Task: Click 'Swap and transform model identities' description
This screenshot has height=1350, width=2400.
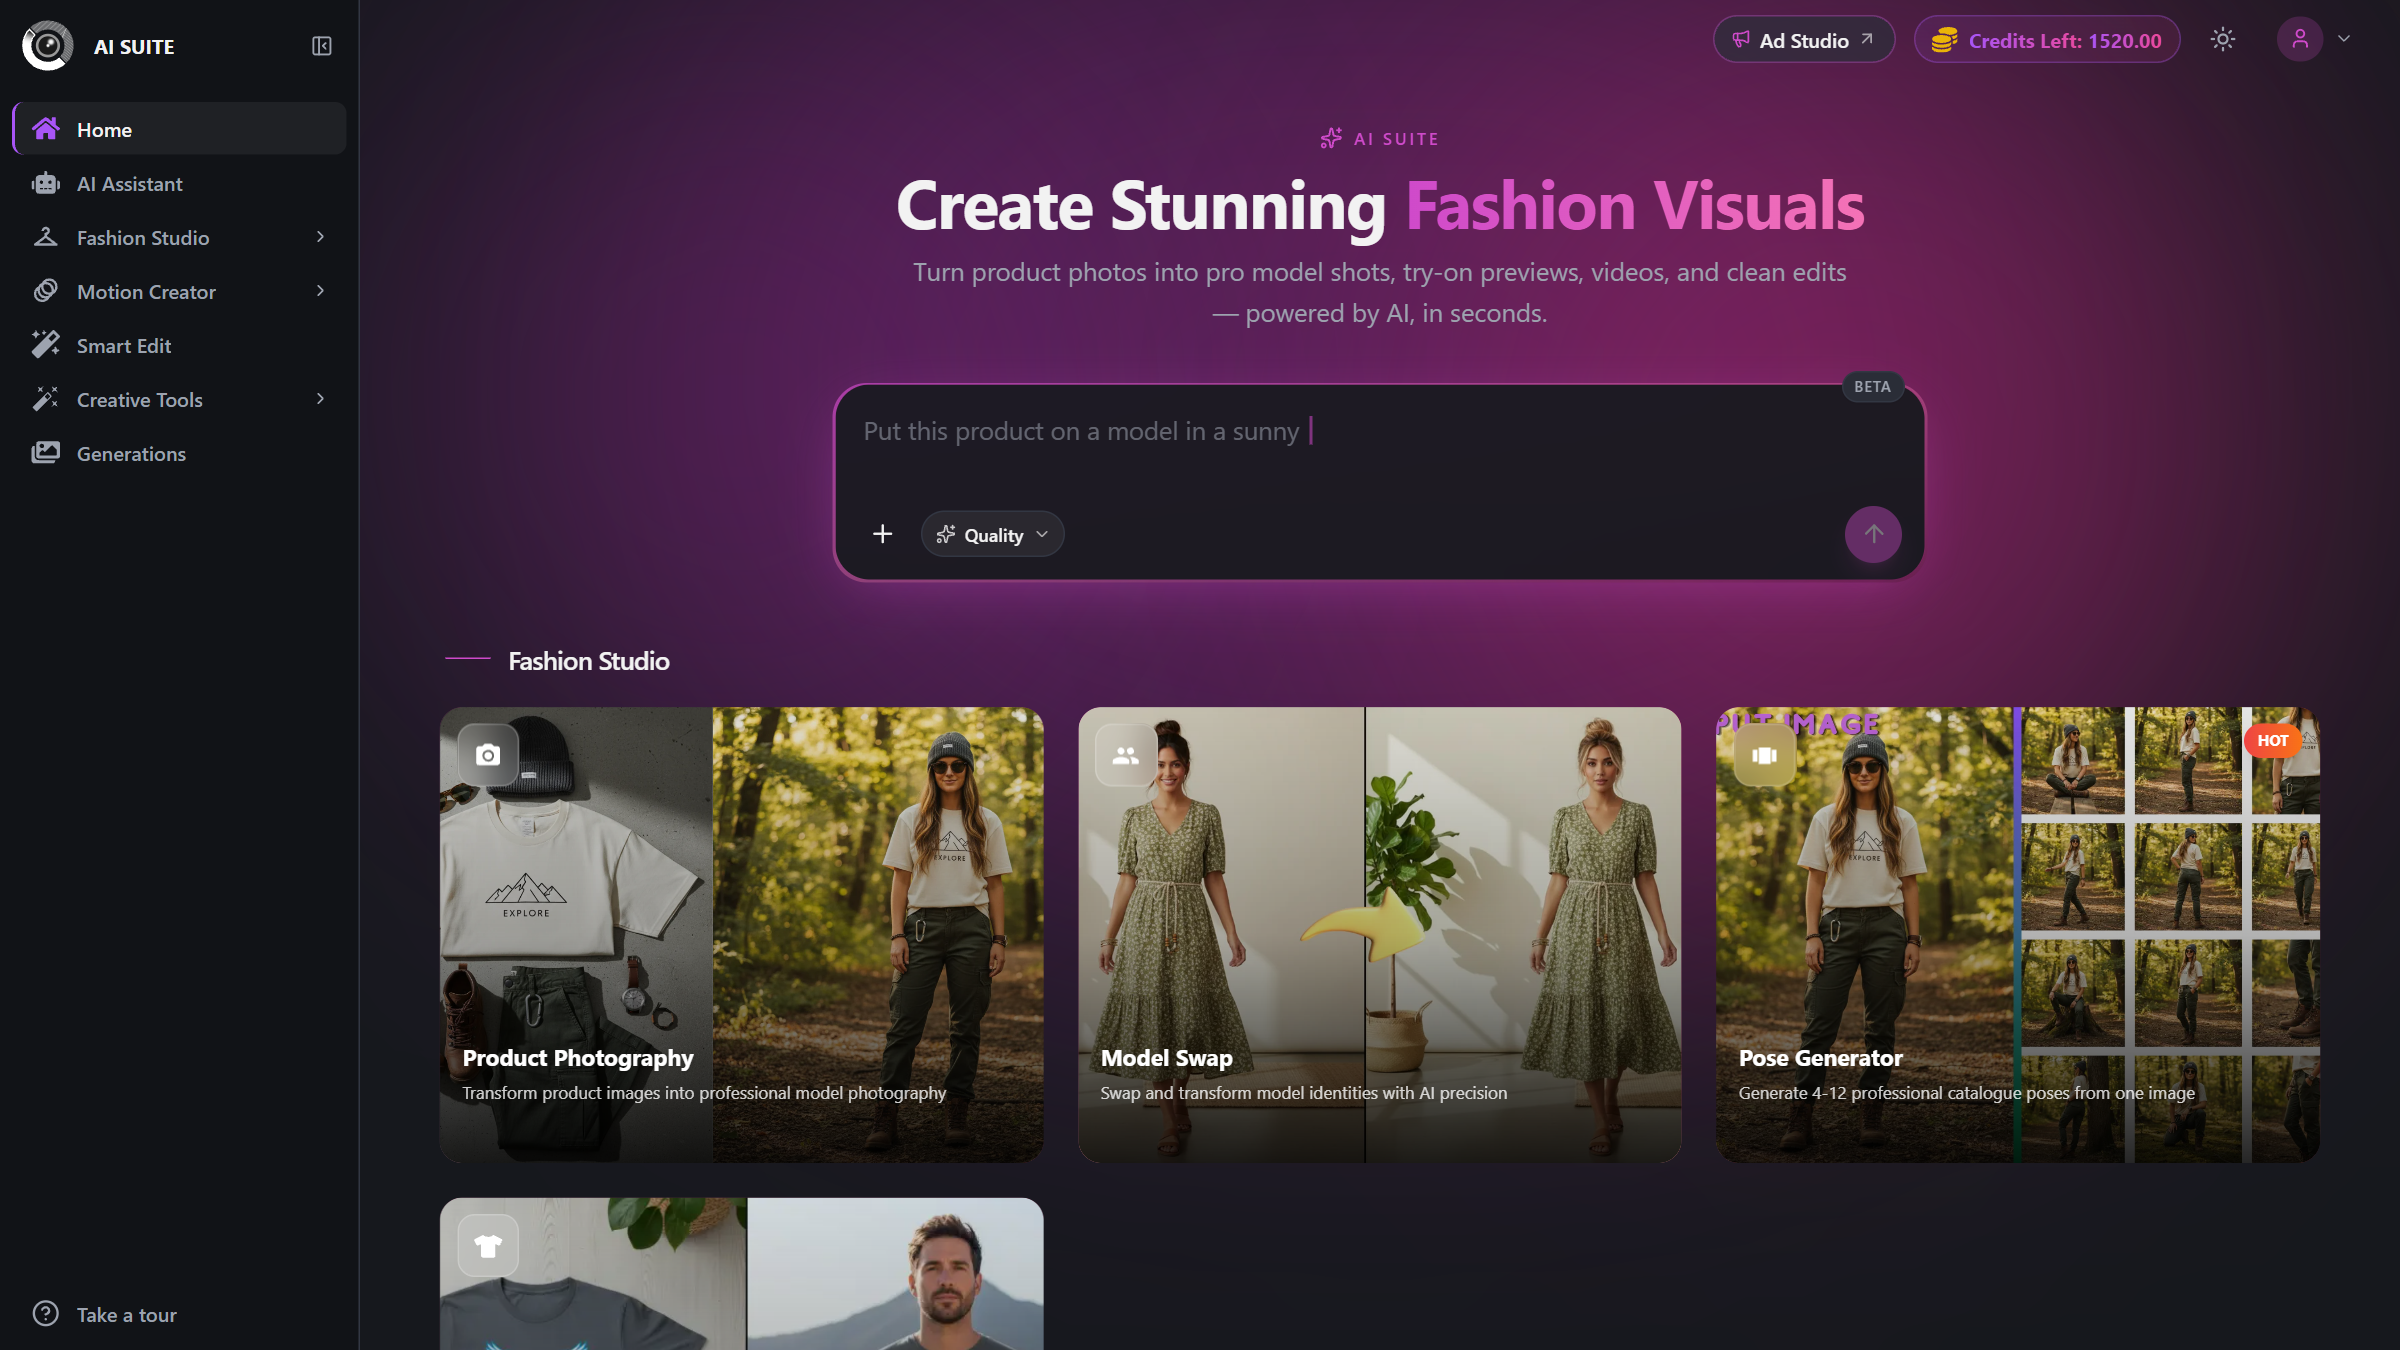Action: pos(1304,1093)
